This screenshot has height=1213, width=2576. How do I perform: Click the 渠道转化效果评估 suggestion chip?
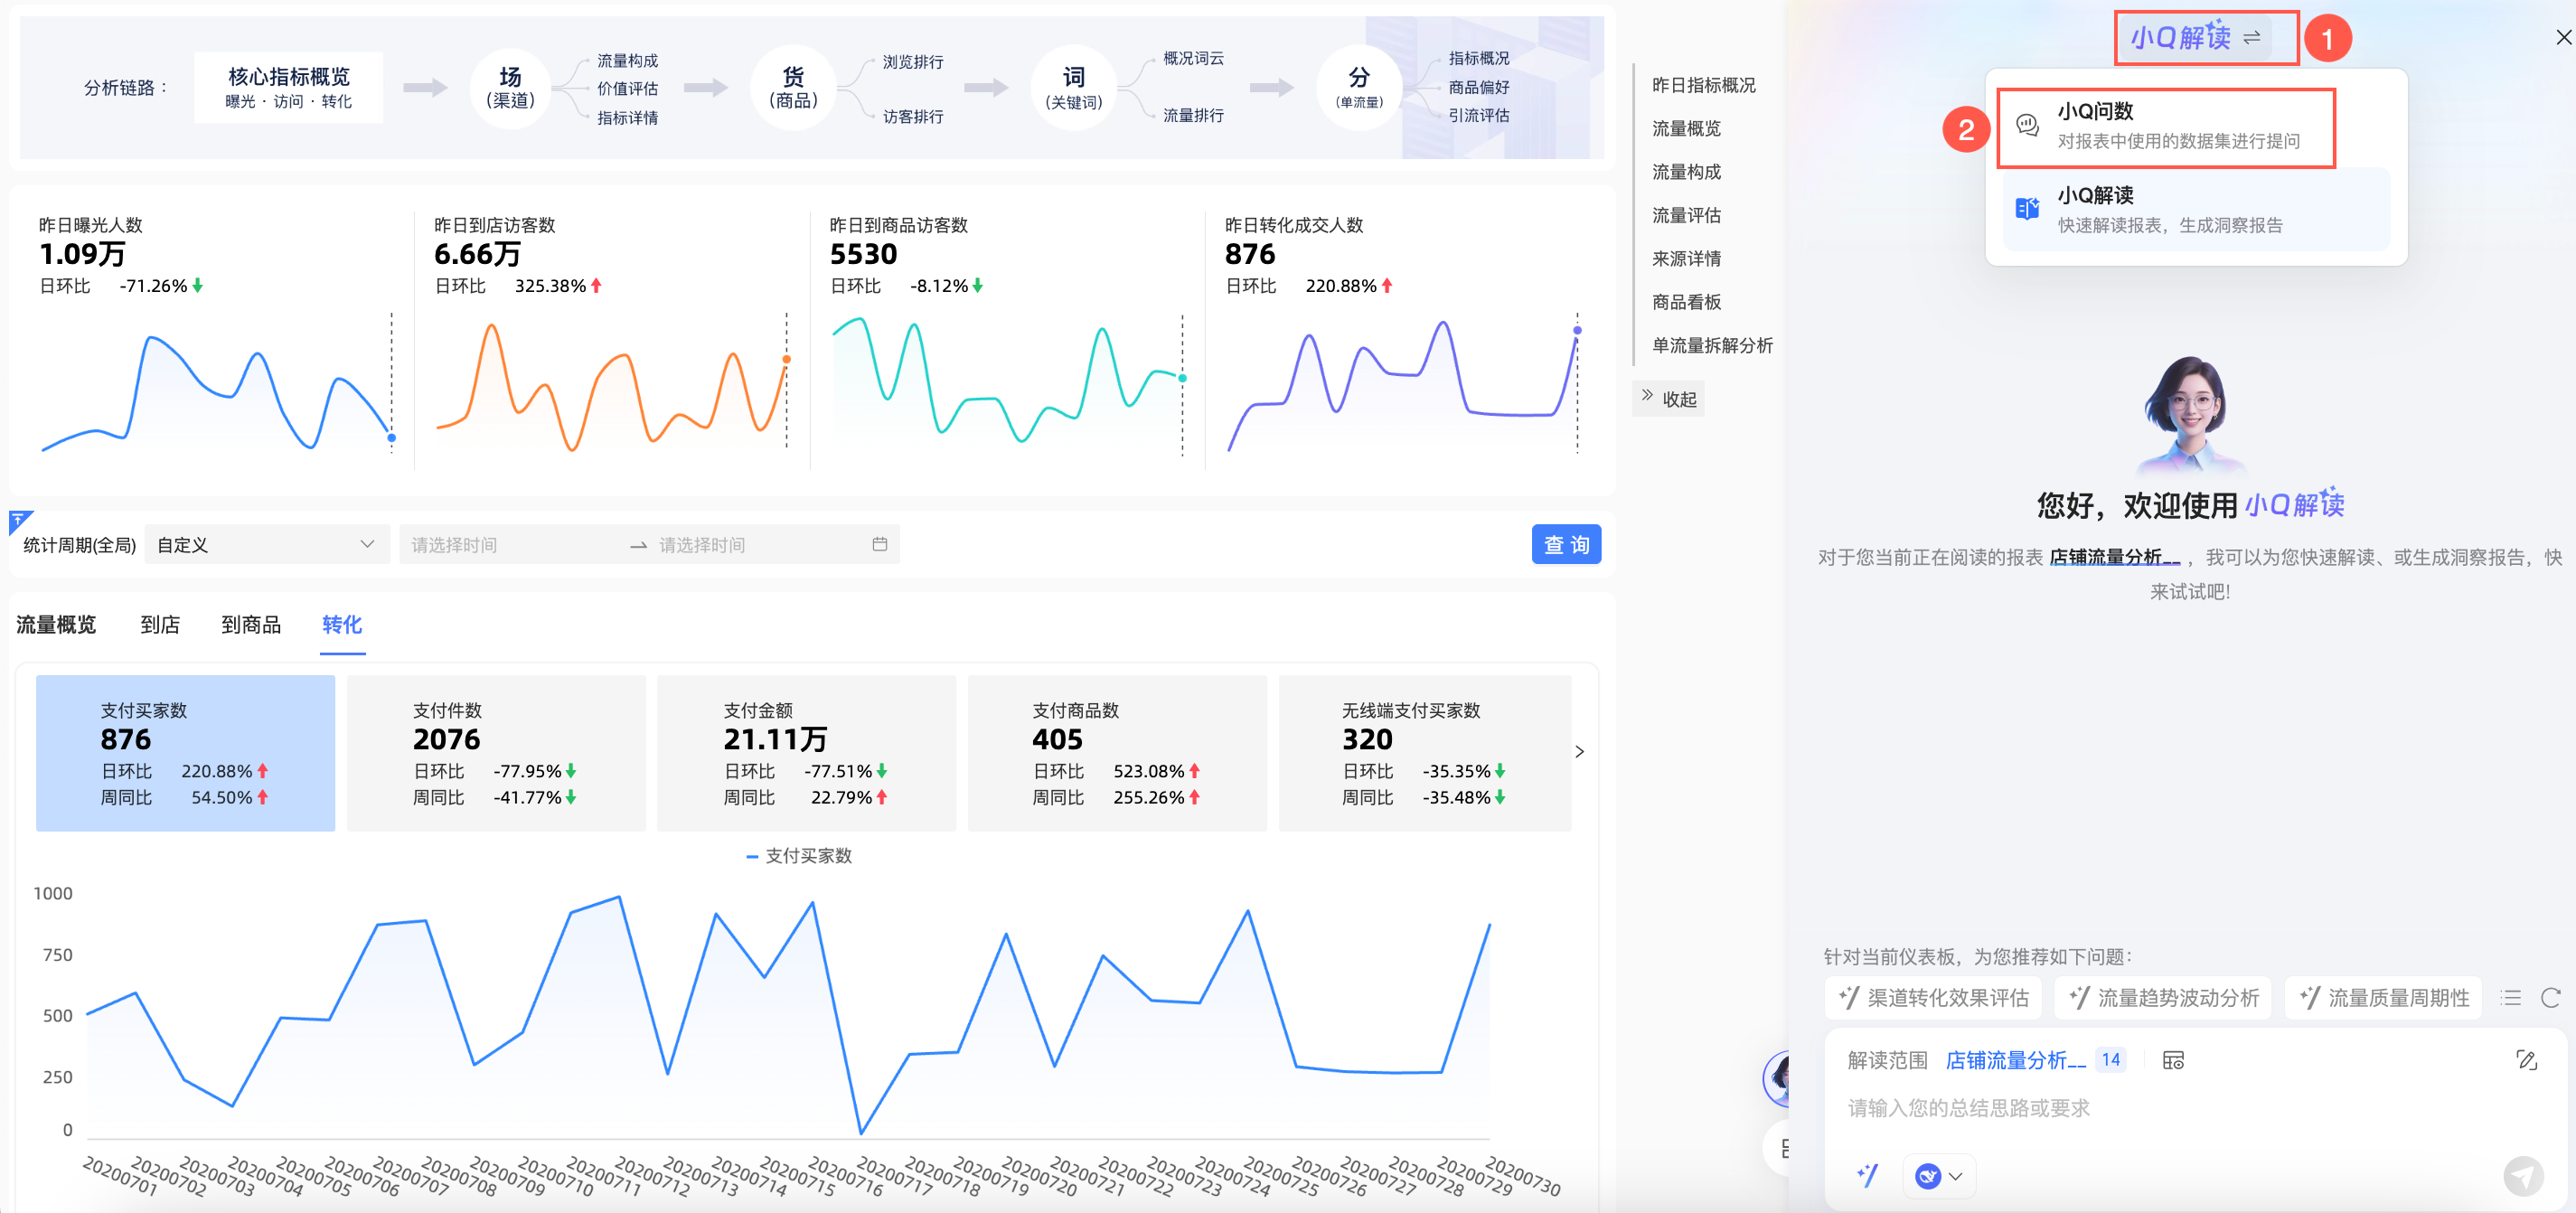pyautogui.click(x=1934, y=998)
